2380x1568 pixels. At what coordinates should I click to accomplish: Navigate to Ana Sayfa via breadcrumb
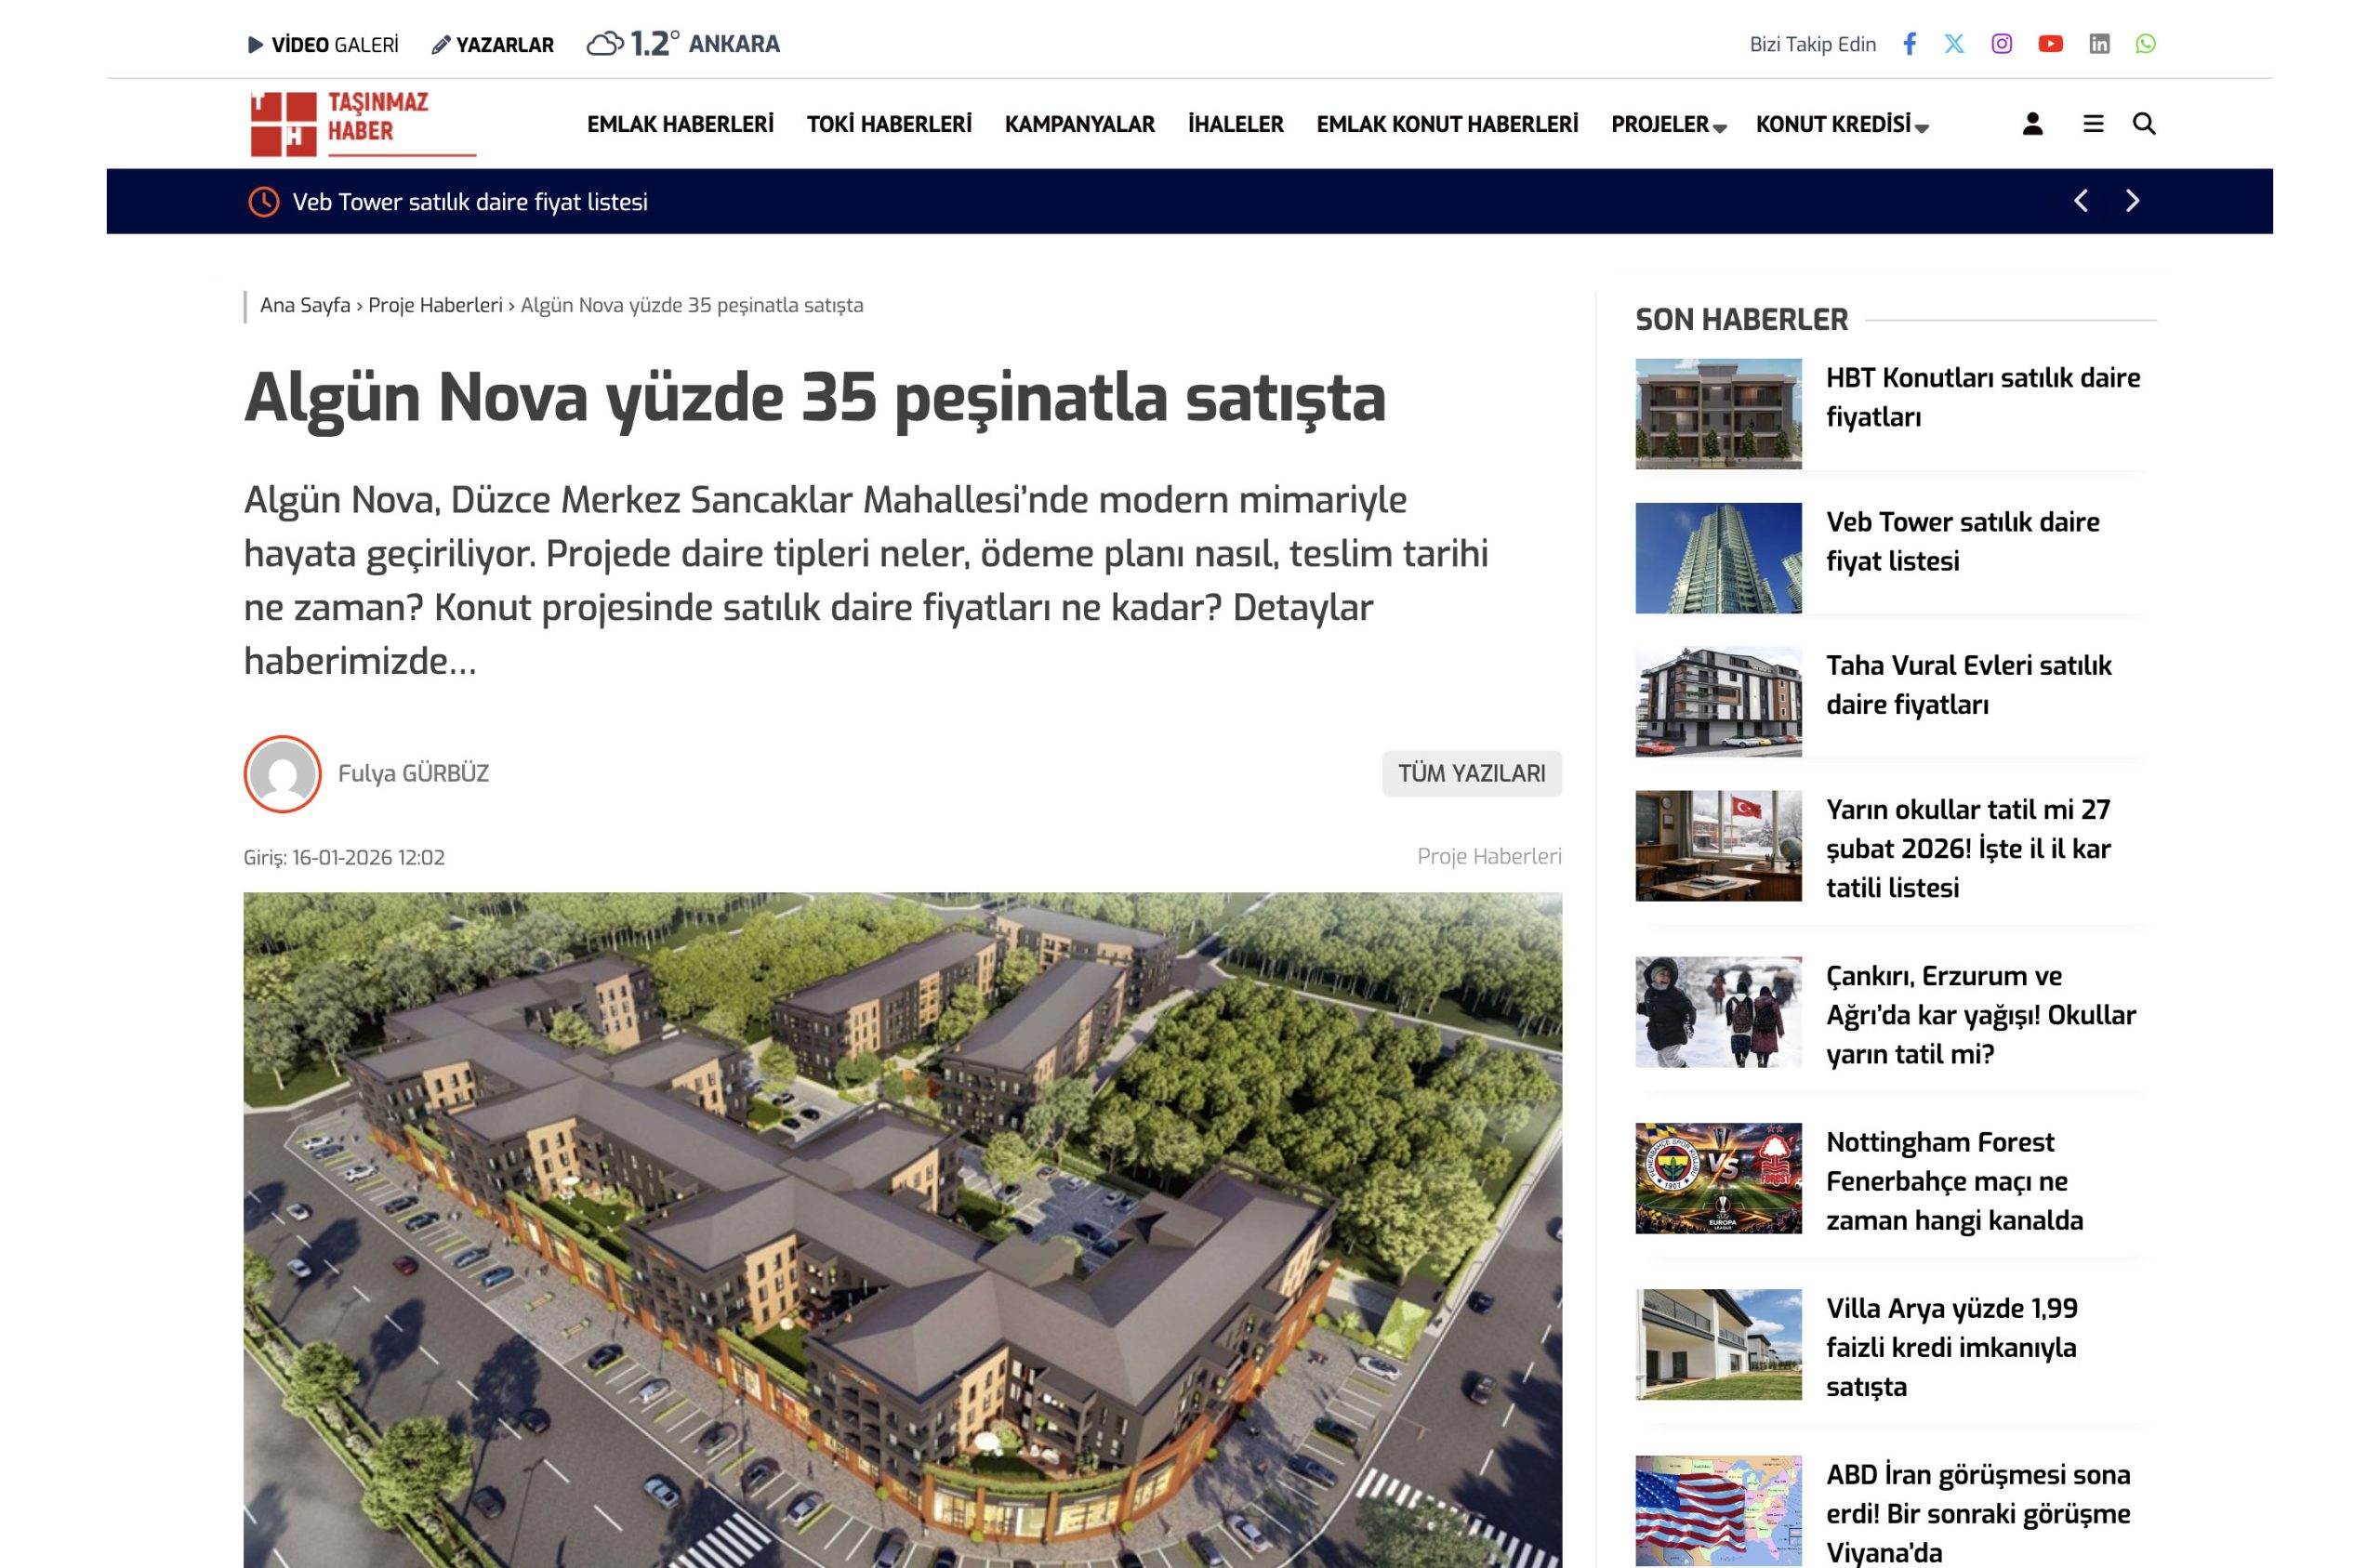tap(305, 305)
